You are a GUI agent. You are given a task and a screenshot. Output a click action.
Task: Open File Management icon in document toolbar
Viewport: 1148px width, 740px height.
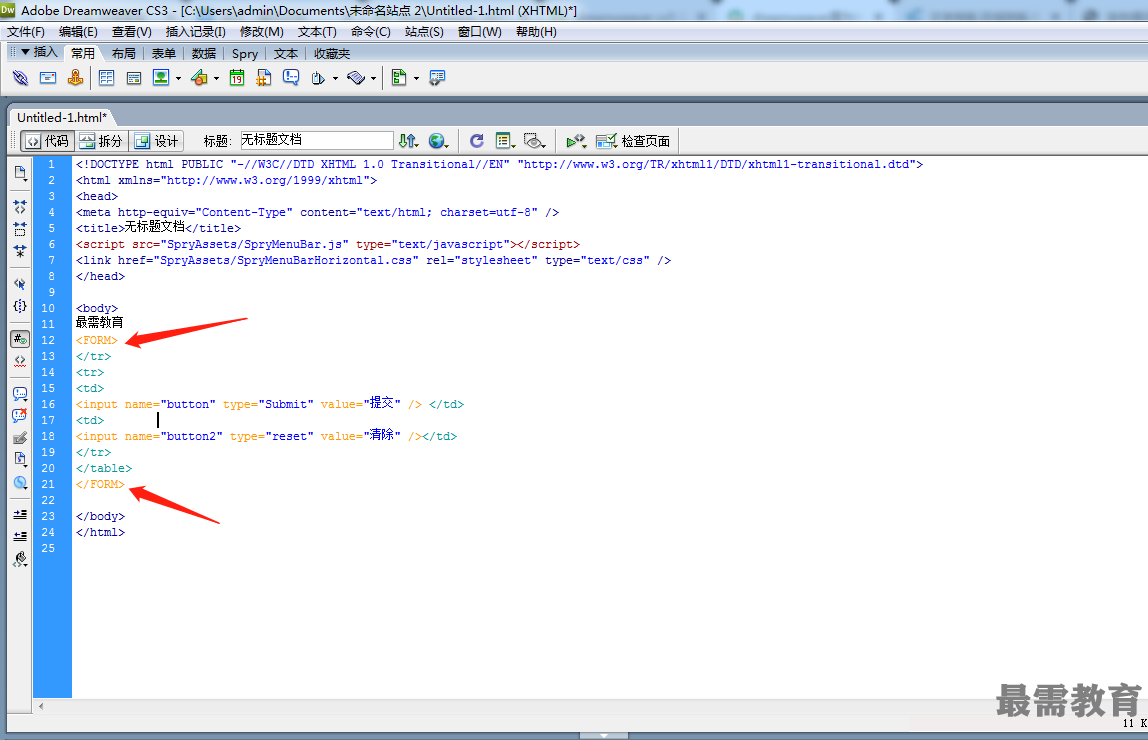(409, 141)
